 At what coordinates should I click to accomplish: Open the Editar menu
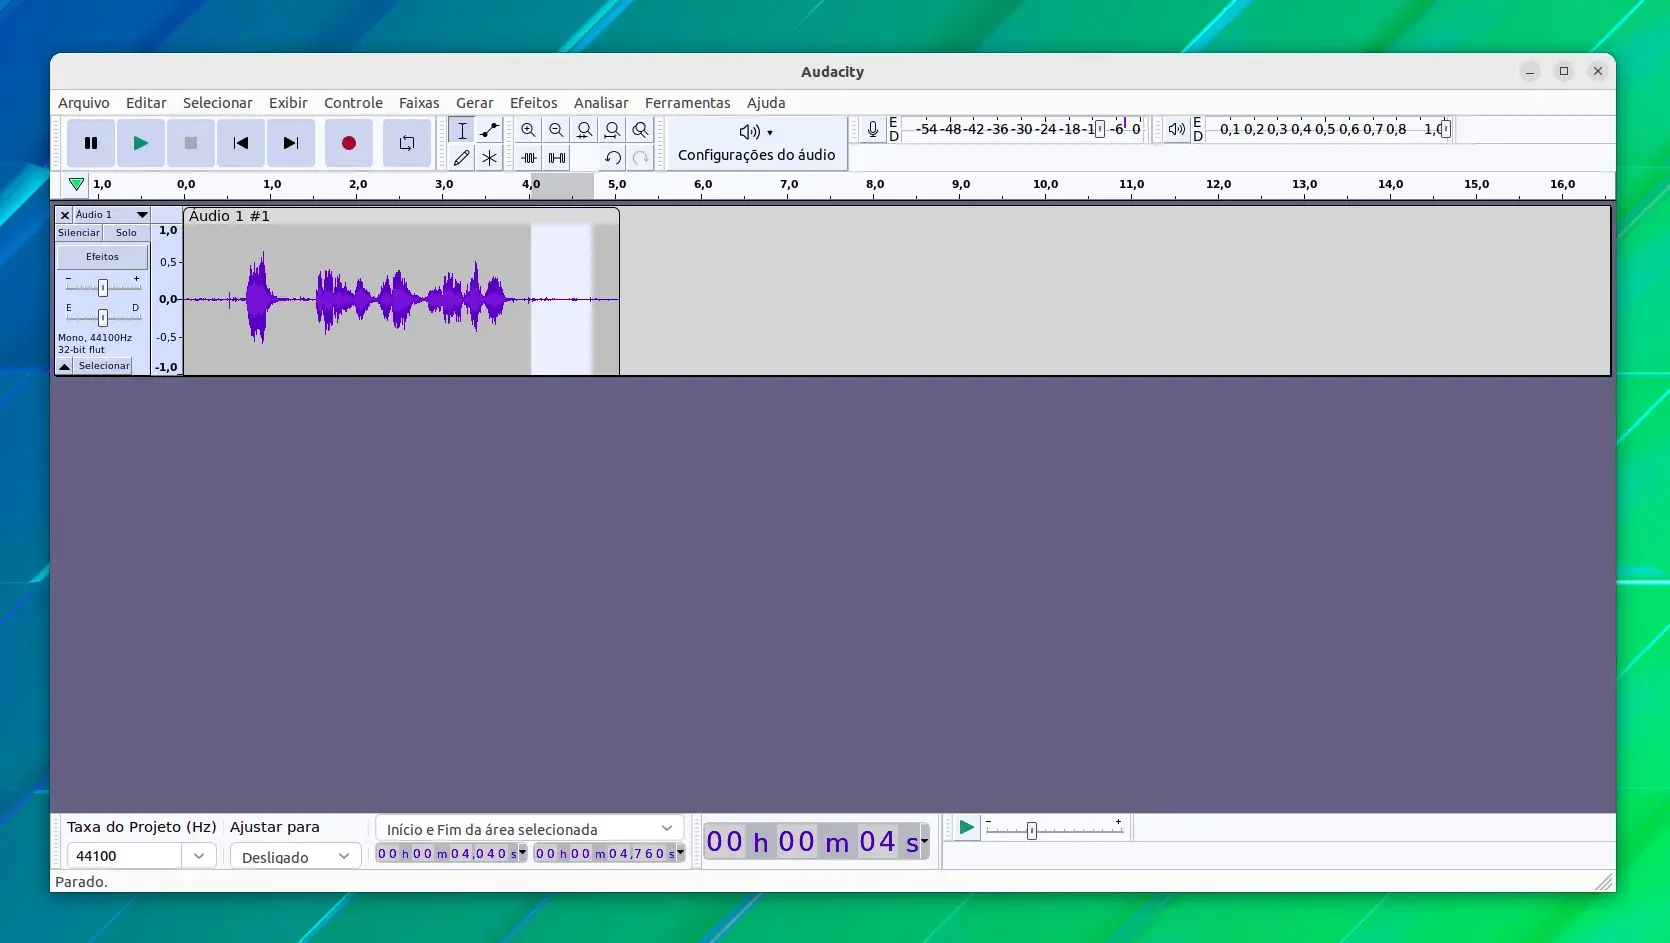(x=146, y=103)
